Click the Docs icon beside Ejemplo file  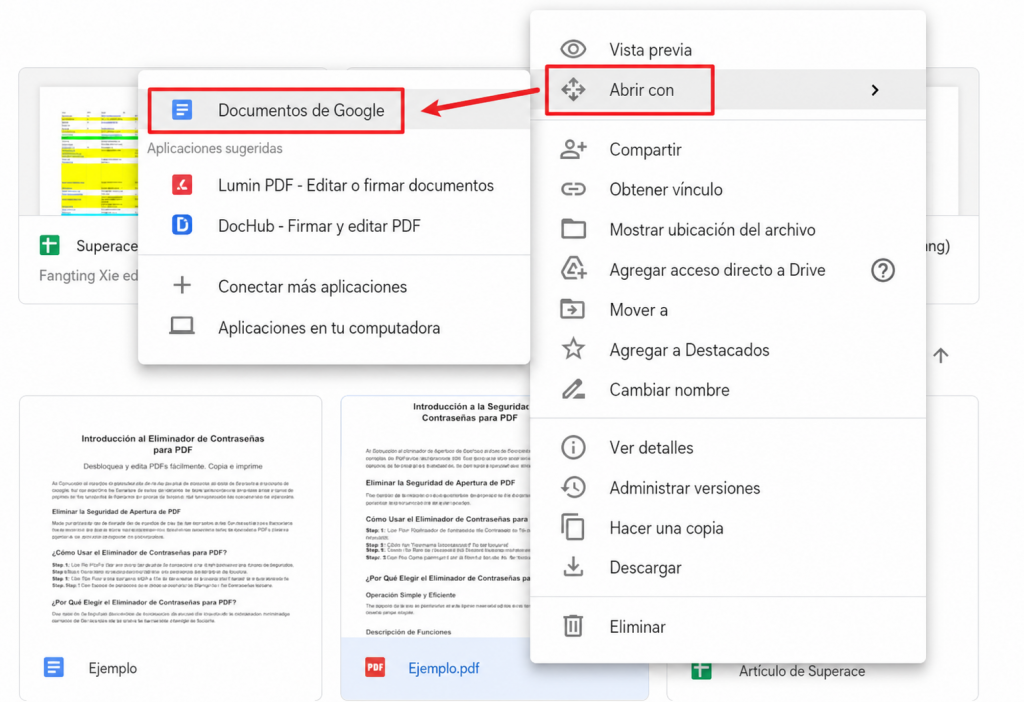point(54,667)
